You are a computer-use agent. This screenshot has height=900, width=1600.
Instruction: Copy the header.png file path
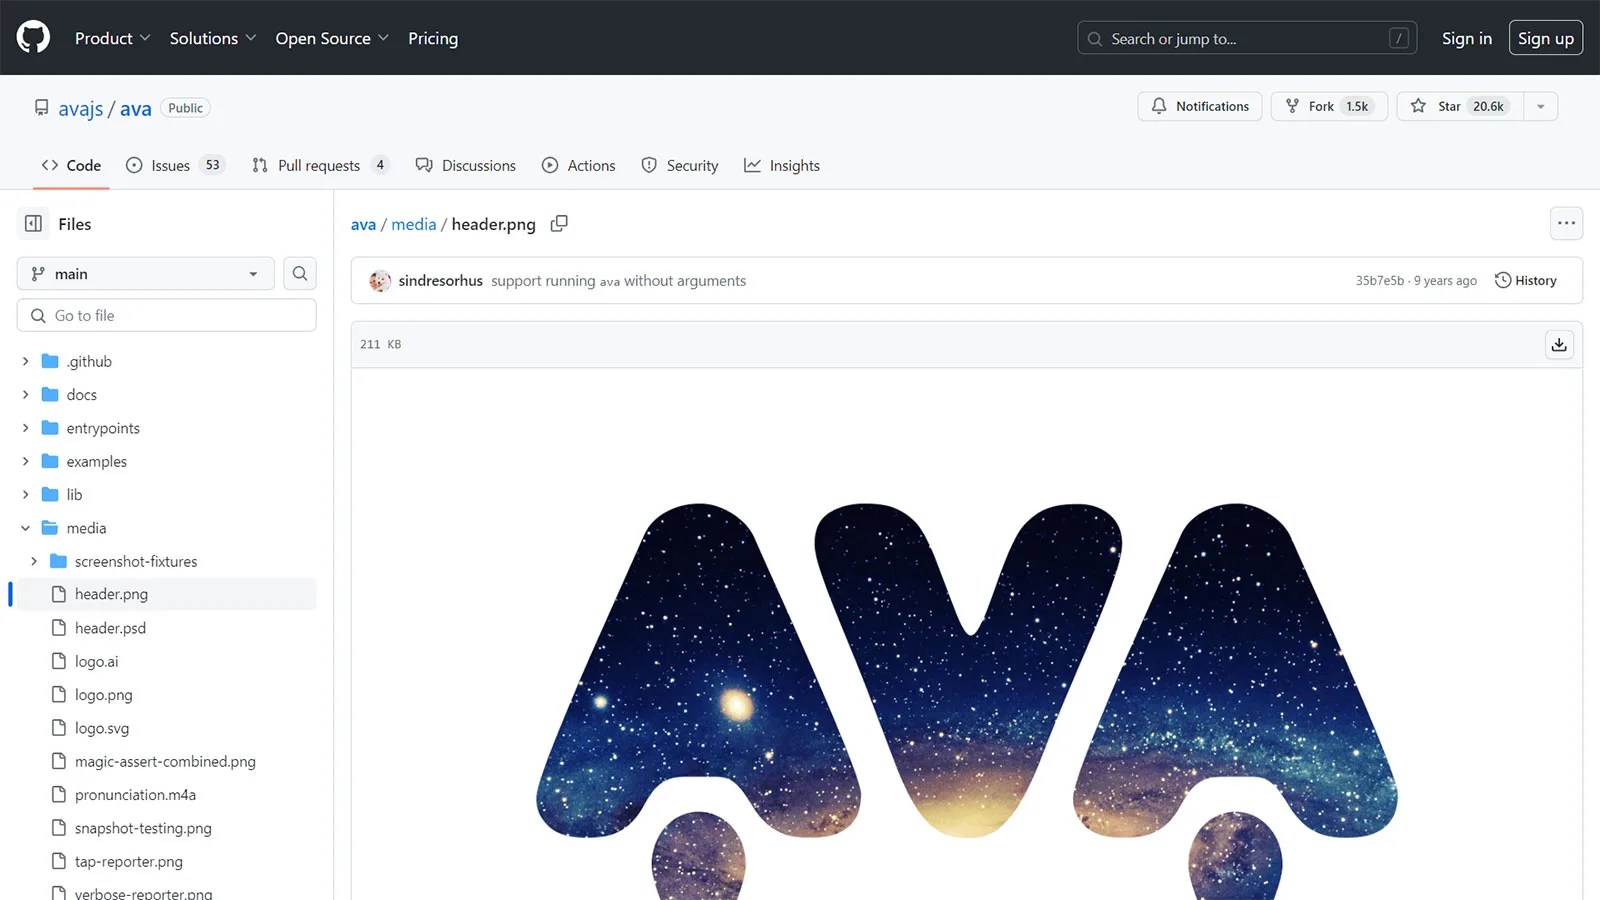point(559,223)
